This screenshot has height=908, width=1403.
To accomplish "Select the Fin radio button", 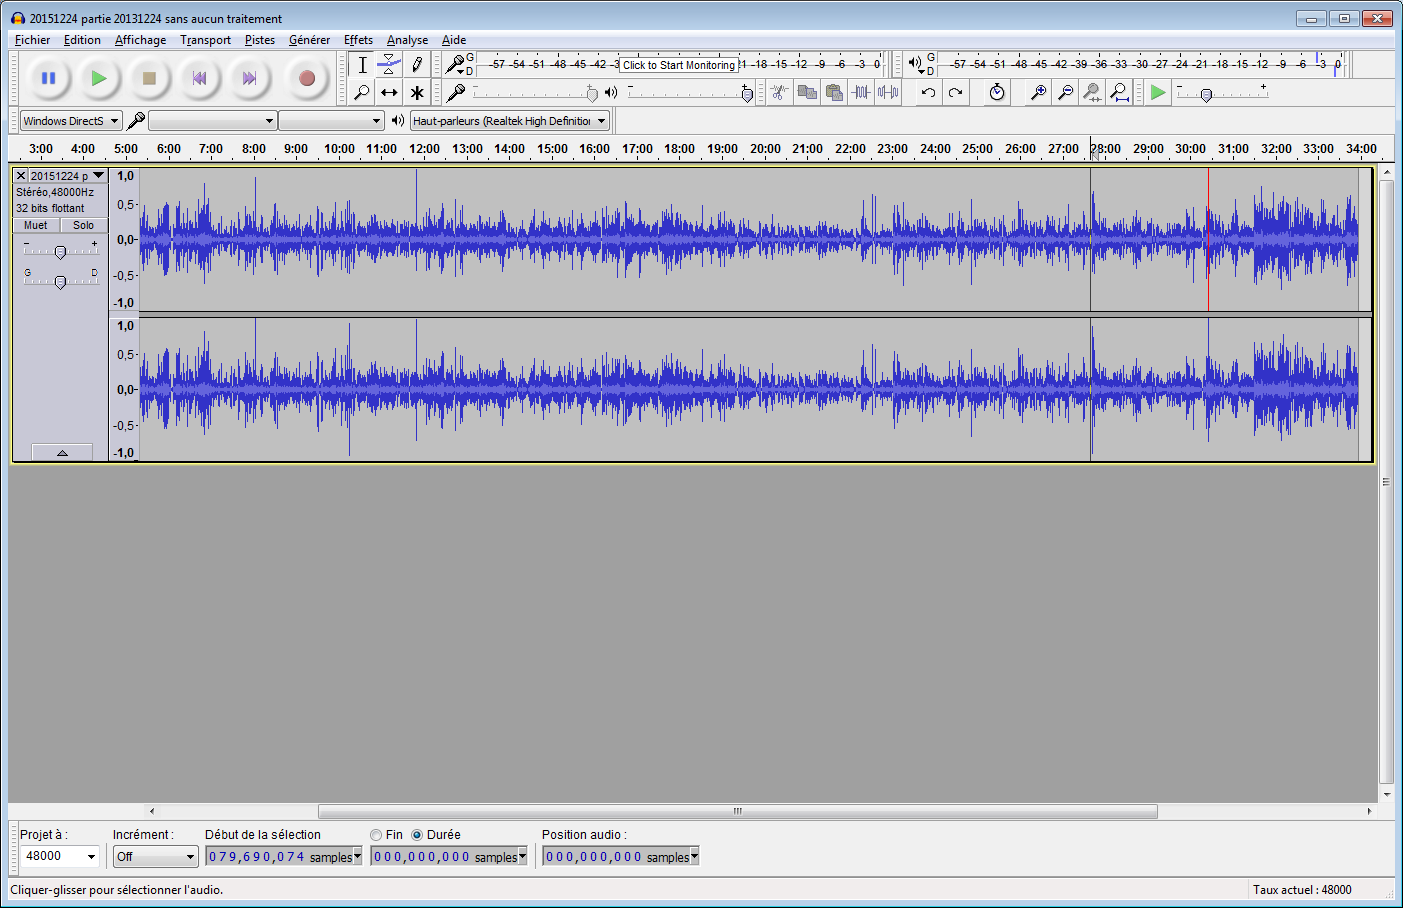I will point(376,835).
